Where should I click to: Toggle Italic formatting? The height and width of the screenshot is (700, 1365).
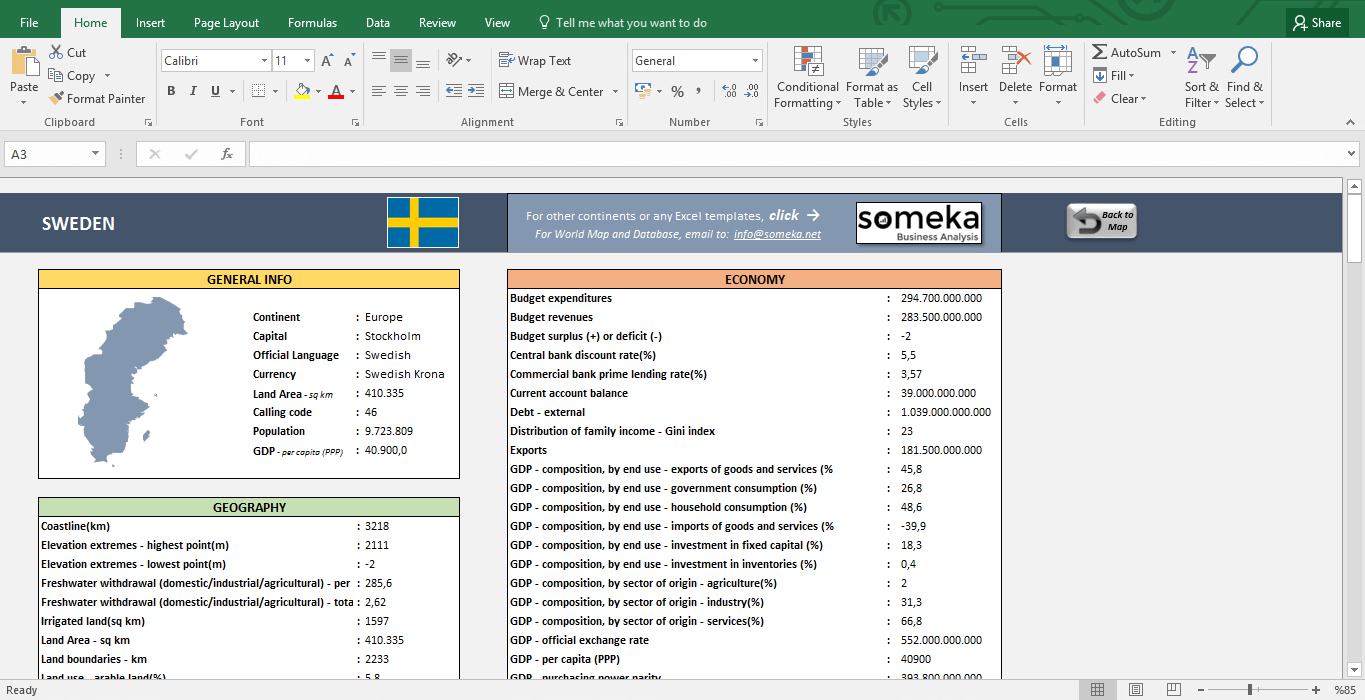[193, 91]
